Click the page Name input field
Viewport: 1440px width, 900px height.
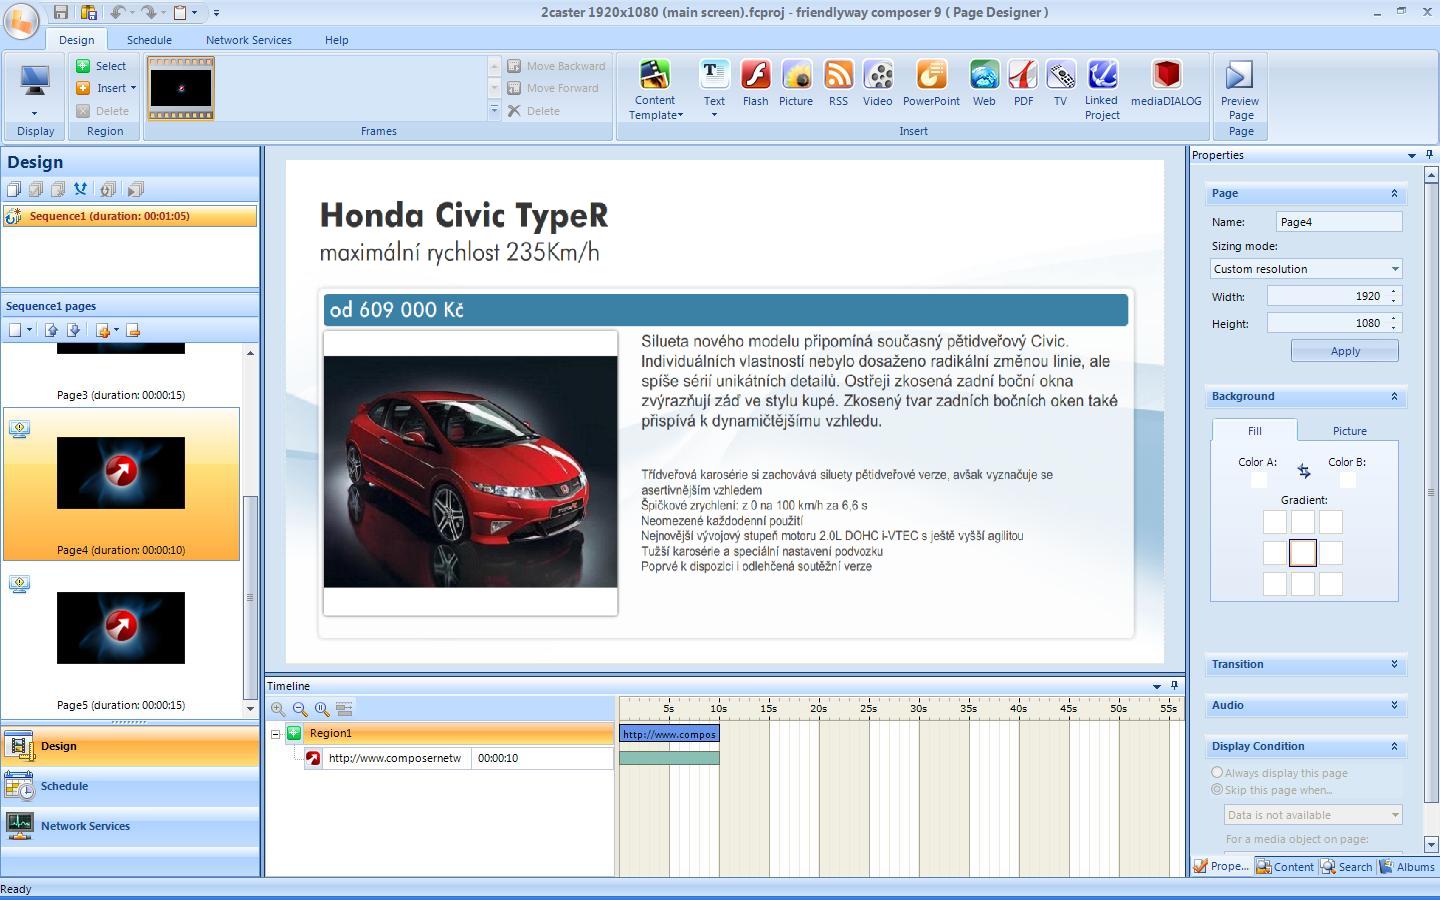[x=1339, y=222]
